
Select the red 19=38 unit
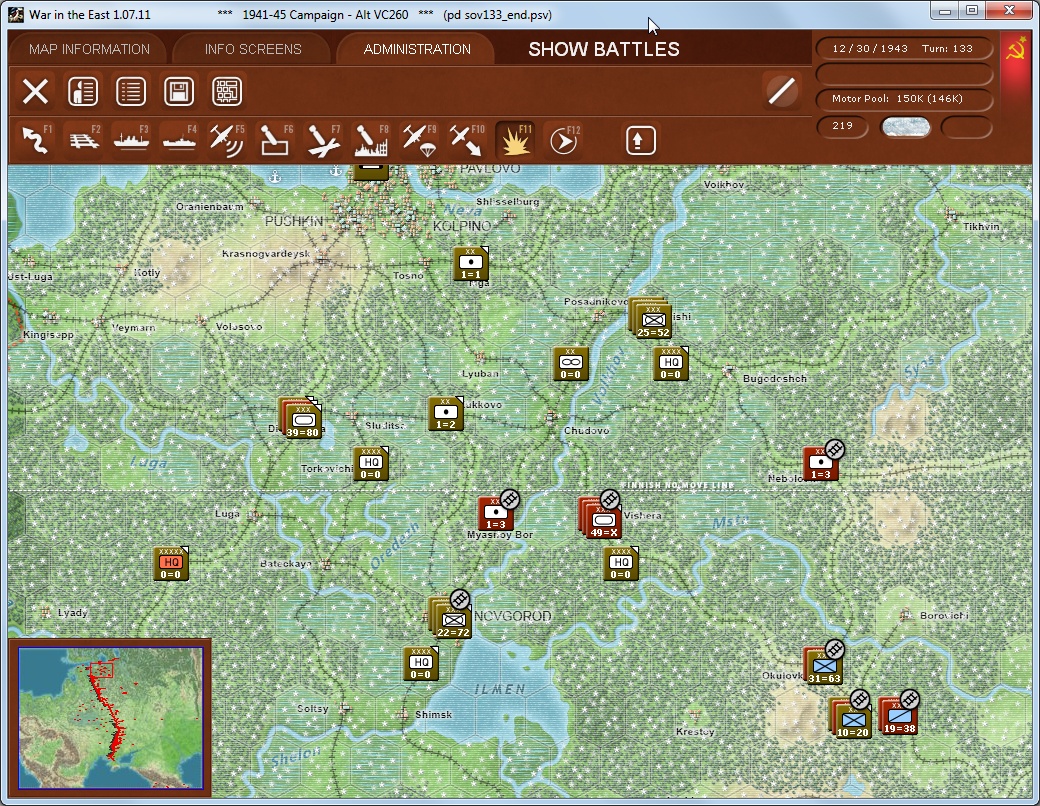click(x=899, y=716)
